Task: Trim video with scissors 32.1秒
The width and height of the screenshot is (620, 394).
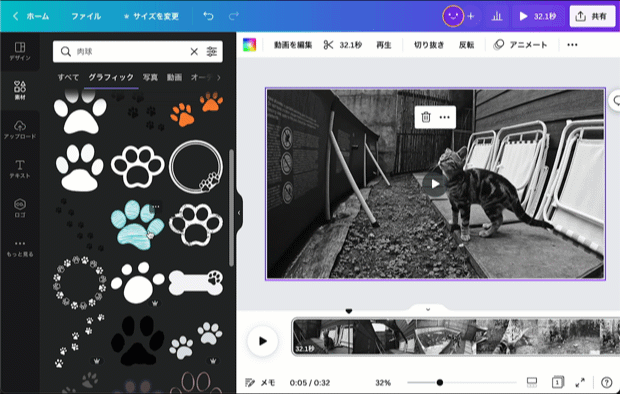Action: pos(342,45)
